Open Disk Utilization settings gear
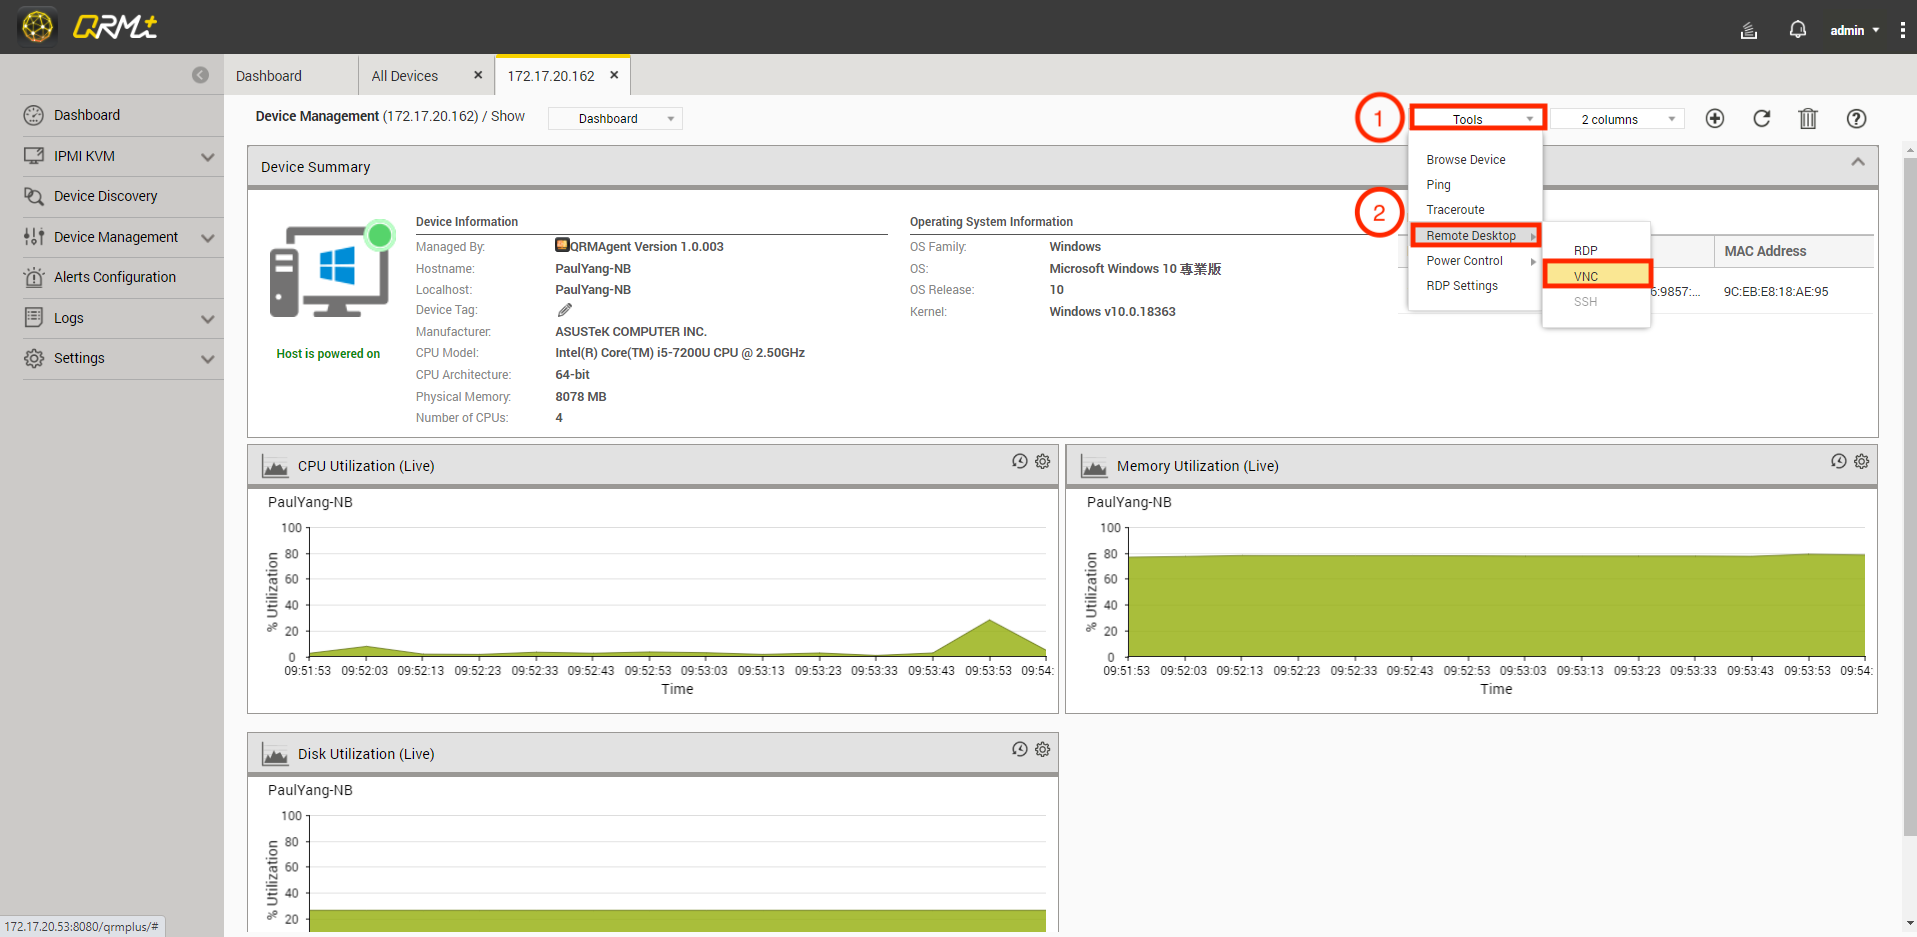1917x937 pixels. click(x=1042, y=750)
